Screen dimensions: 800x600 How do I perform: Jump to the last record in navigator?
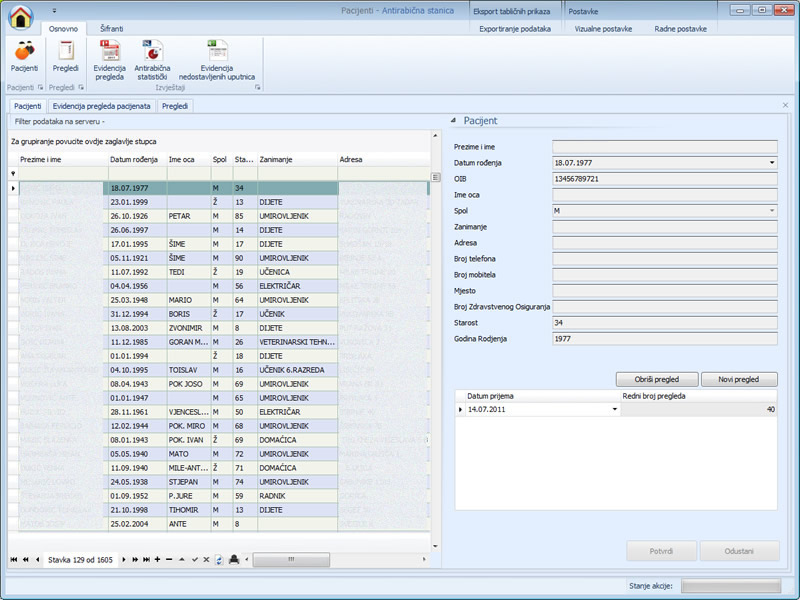(x=146, y=560)
